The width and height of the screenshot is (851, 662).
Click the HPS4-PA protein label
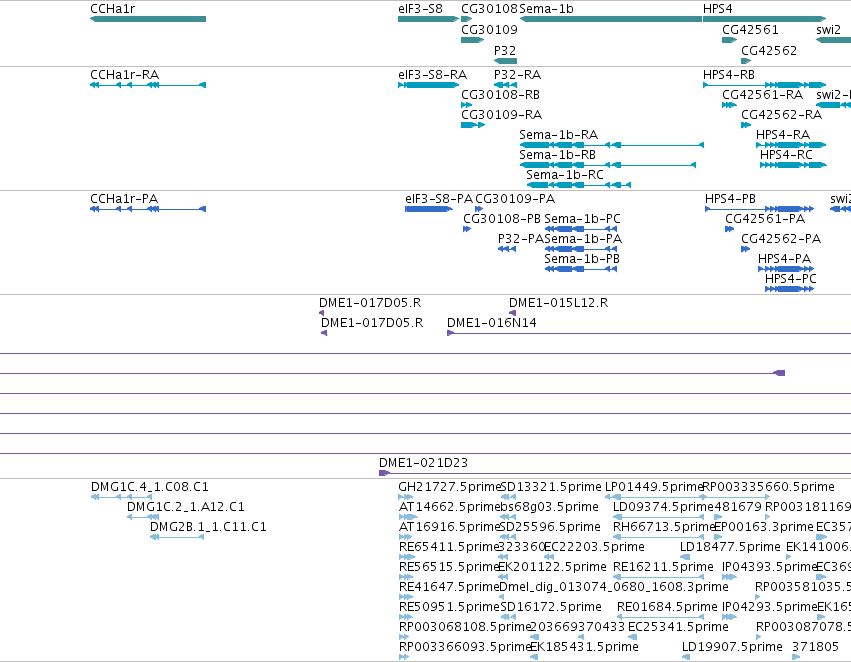pos(784,259)
